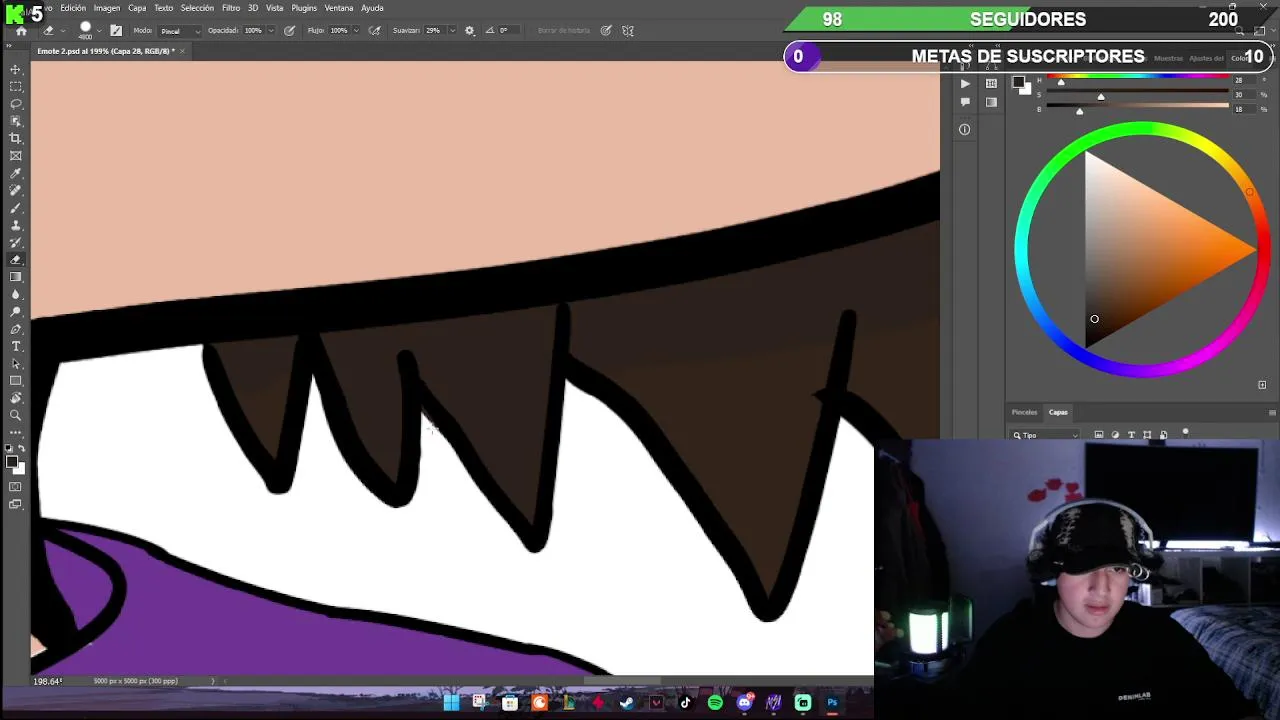Select the Rectangle shape tool
Image resolution: width=1280 pixels, height=720 pixels.
click(x=16, y=381)
